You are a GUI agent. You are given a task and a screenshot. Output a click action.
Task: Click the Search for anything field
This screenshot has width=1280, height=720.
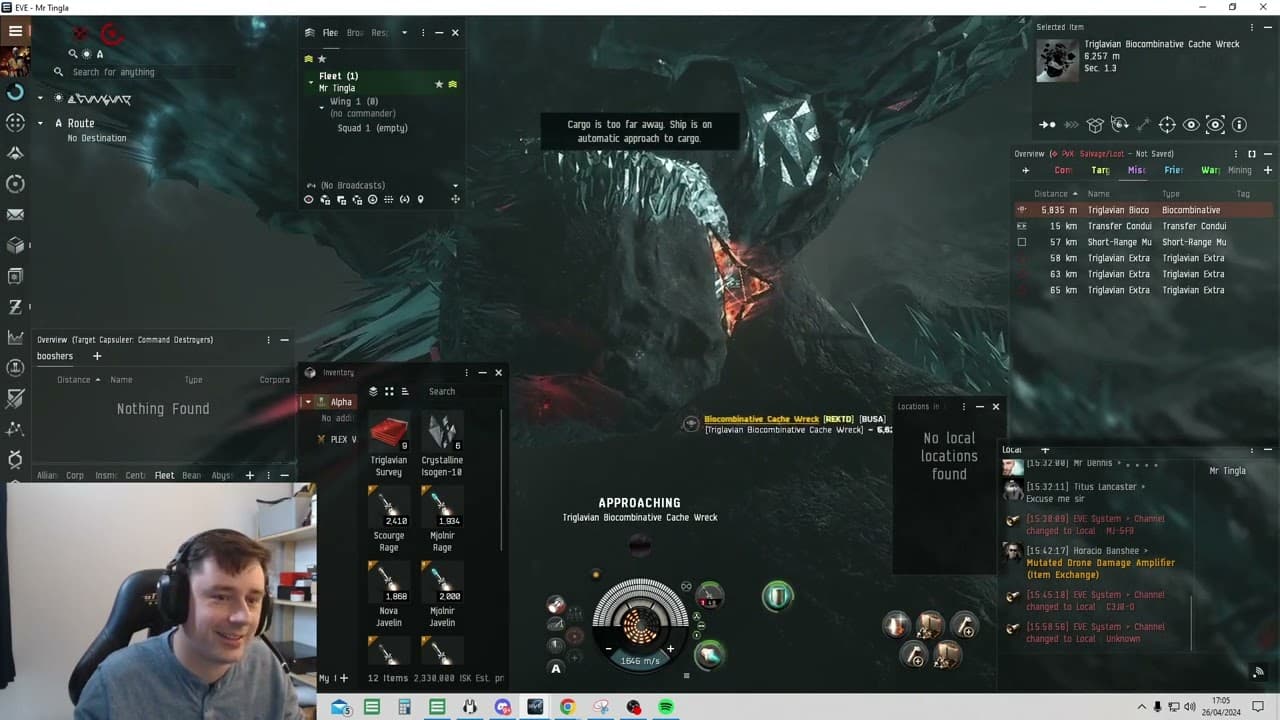point(145,72)
